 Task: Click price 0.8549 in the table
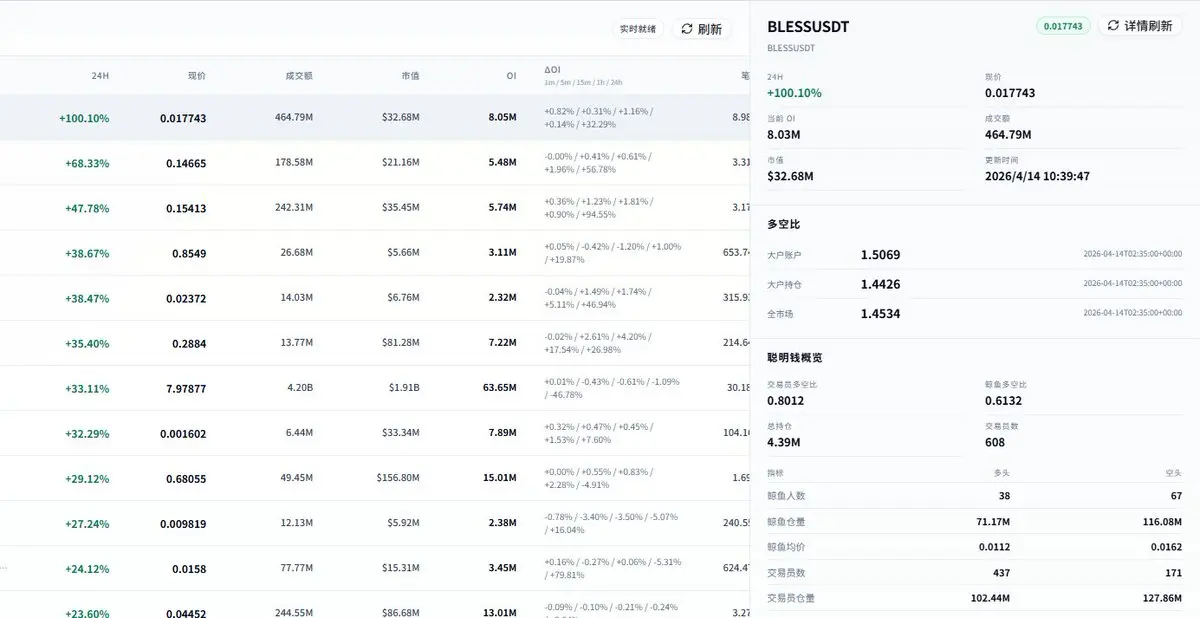pyautogui.click(x=189, y=254)
